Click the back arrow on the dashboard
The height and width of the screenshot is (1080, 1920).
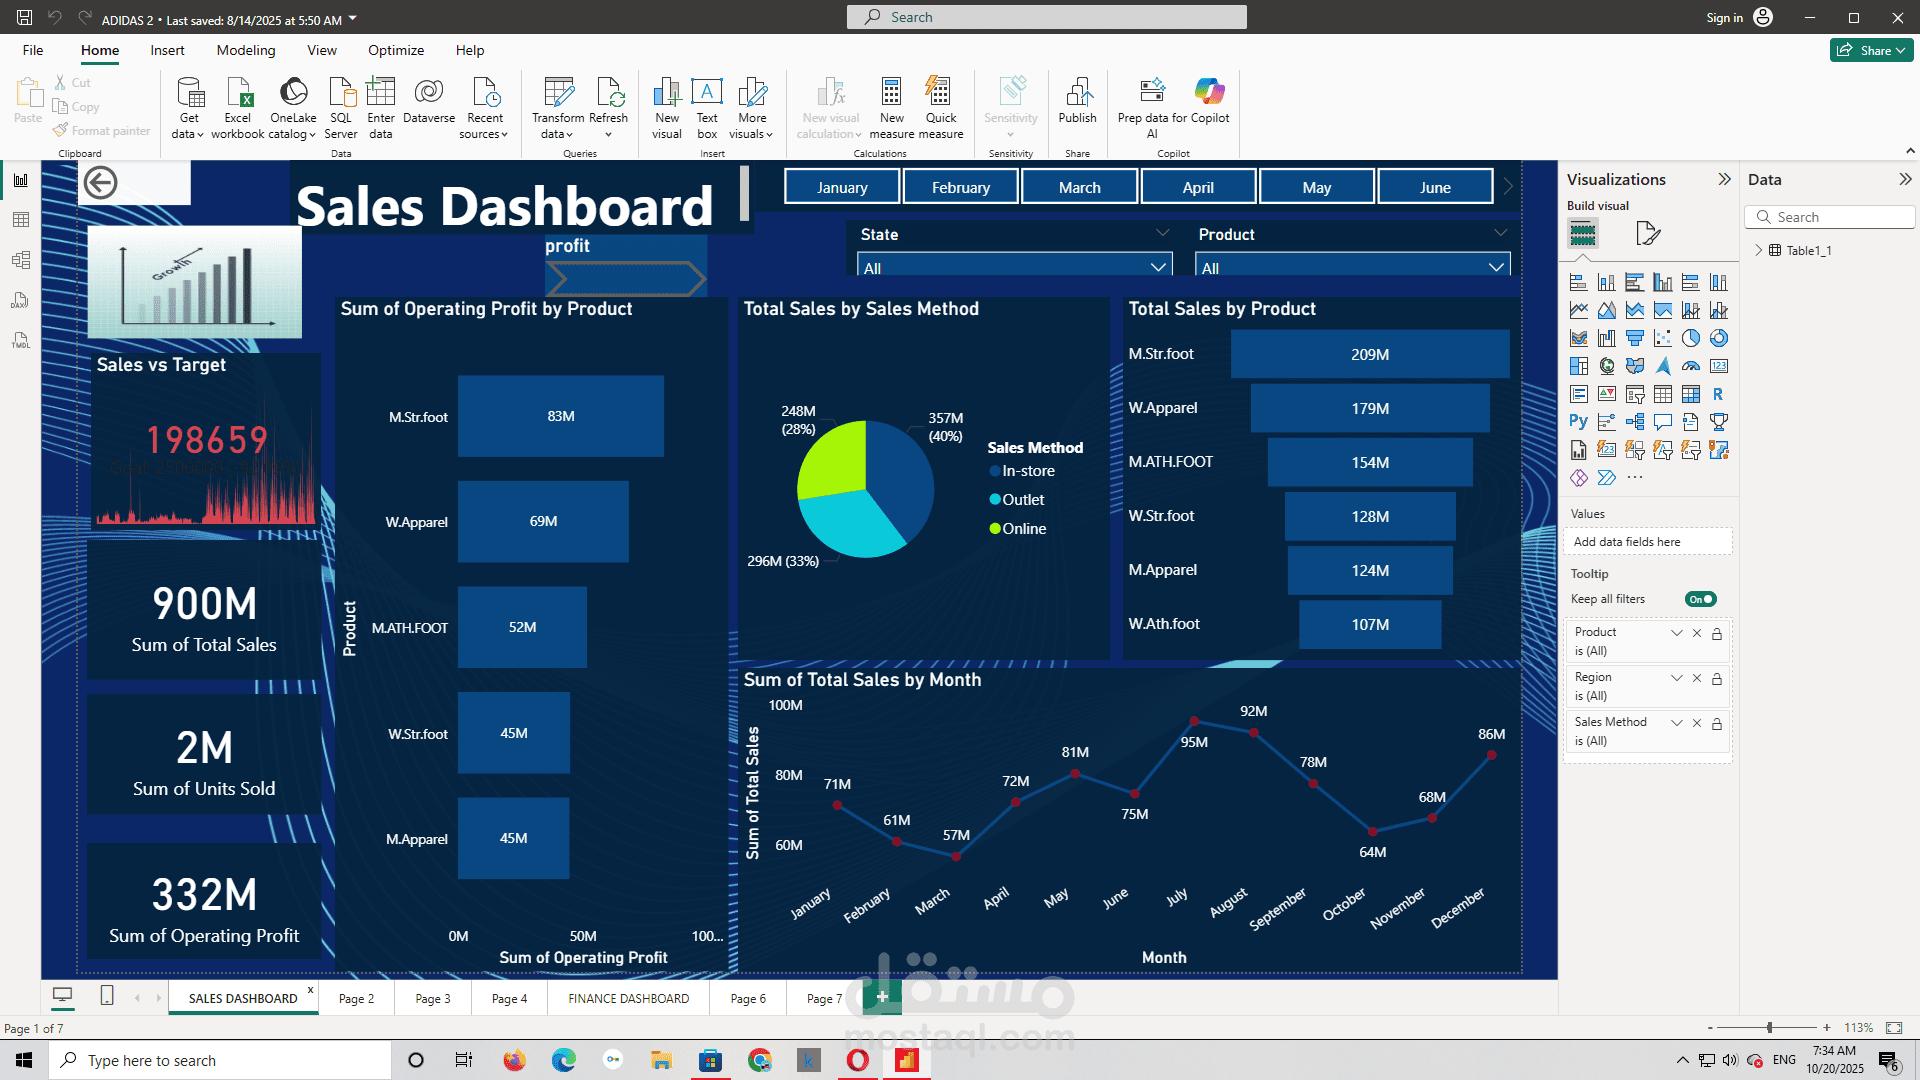coord(100,183)
